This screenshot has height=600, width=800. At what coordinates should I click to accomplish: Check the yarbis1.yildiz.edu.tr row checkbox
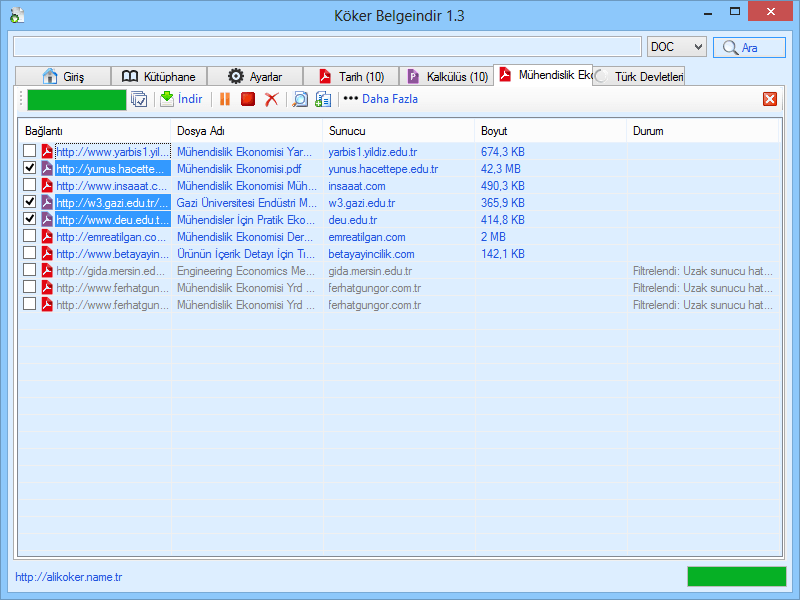point(30,151)
